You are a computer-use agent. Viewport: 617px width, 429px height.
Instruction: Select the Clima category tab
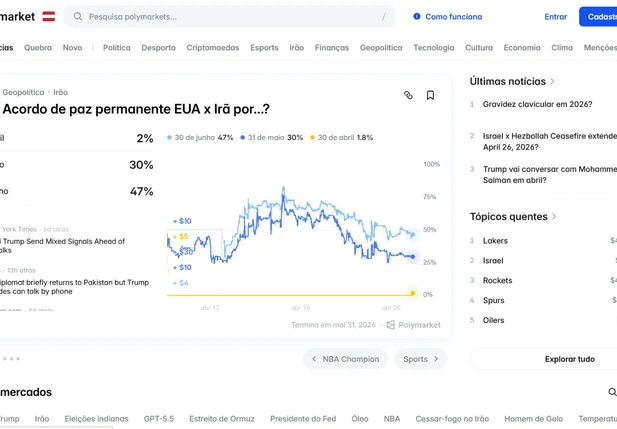(x=562, y=48)
